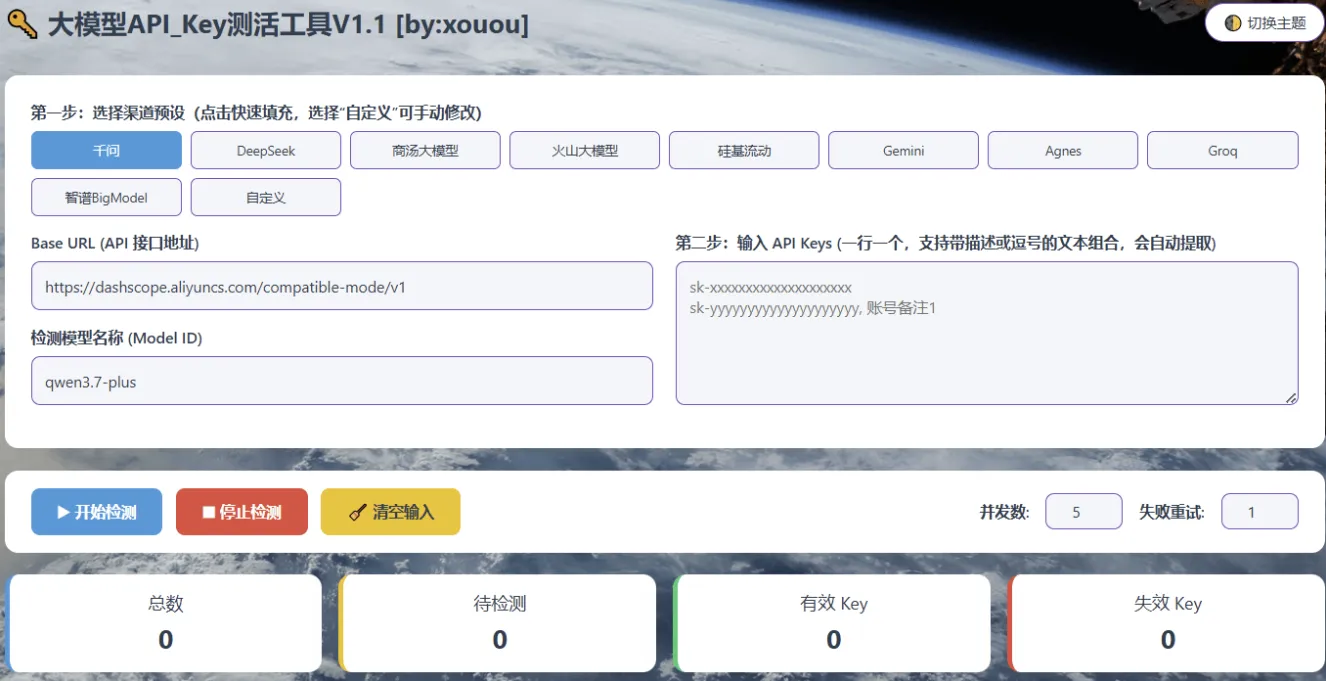This screenshot has width=1326, height=681.
Task: Click the key icon beside the title
Action: [x=23, y=25]
